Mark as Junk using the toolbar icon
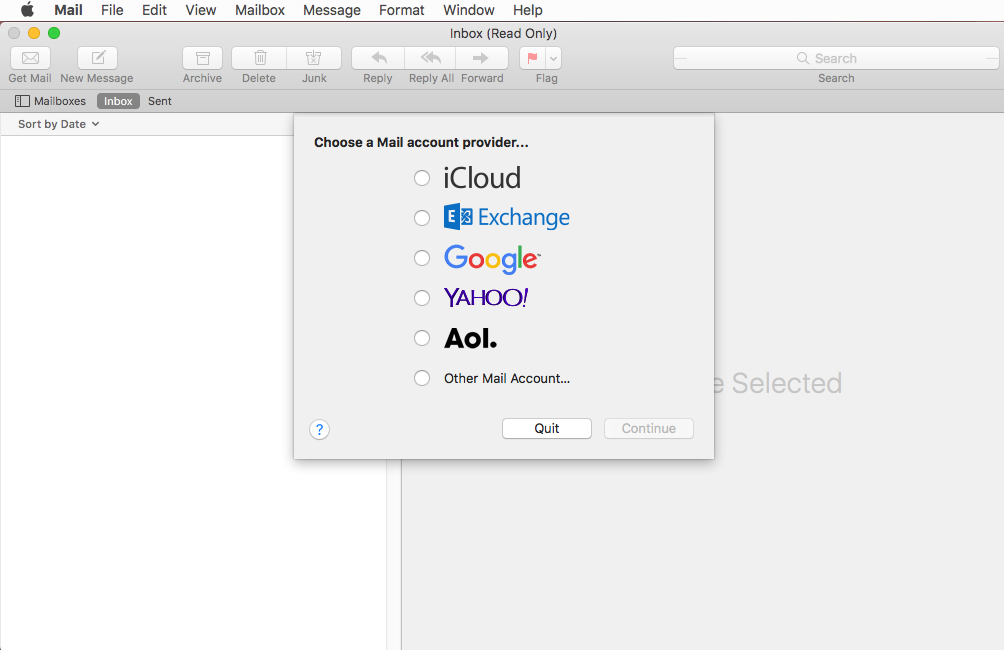Screen dimensions: 1004x650 pos(314,58)
